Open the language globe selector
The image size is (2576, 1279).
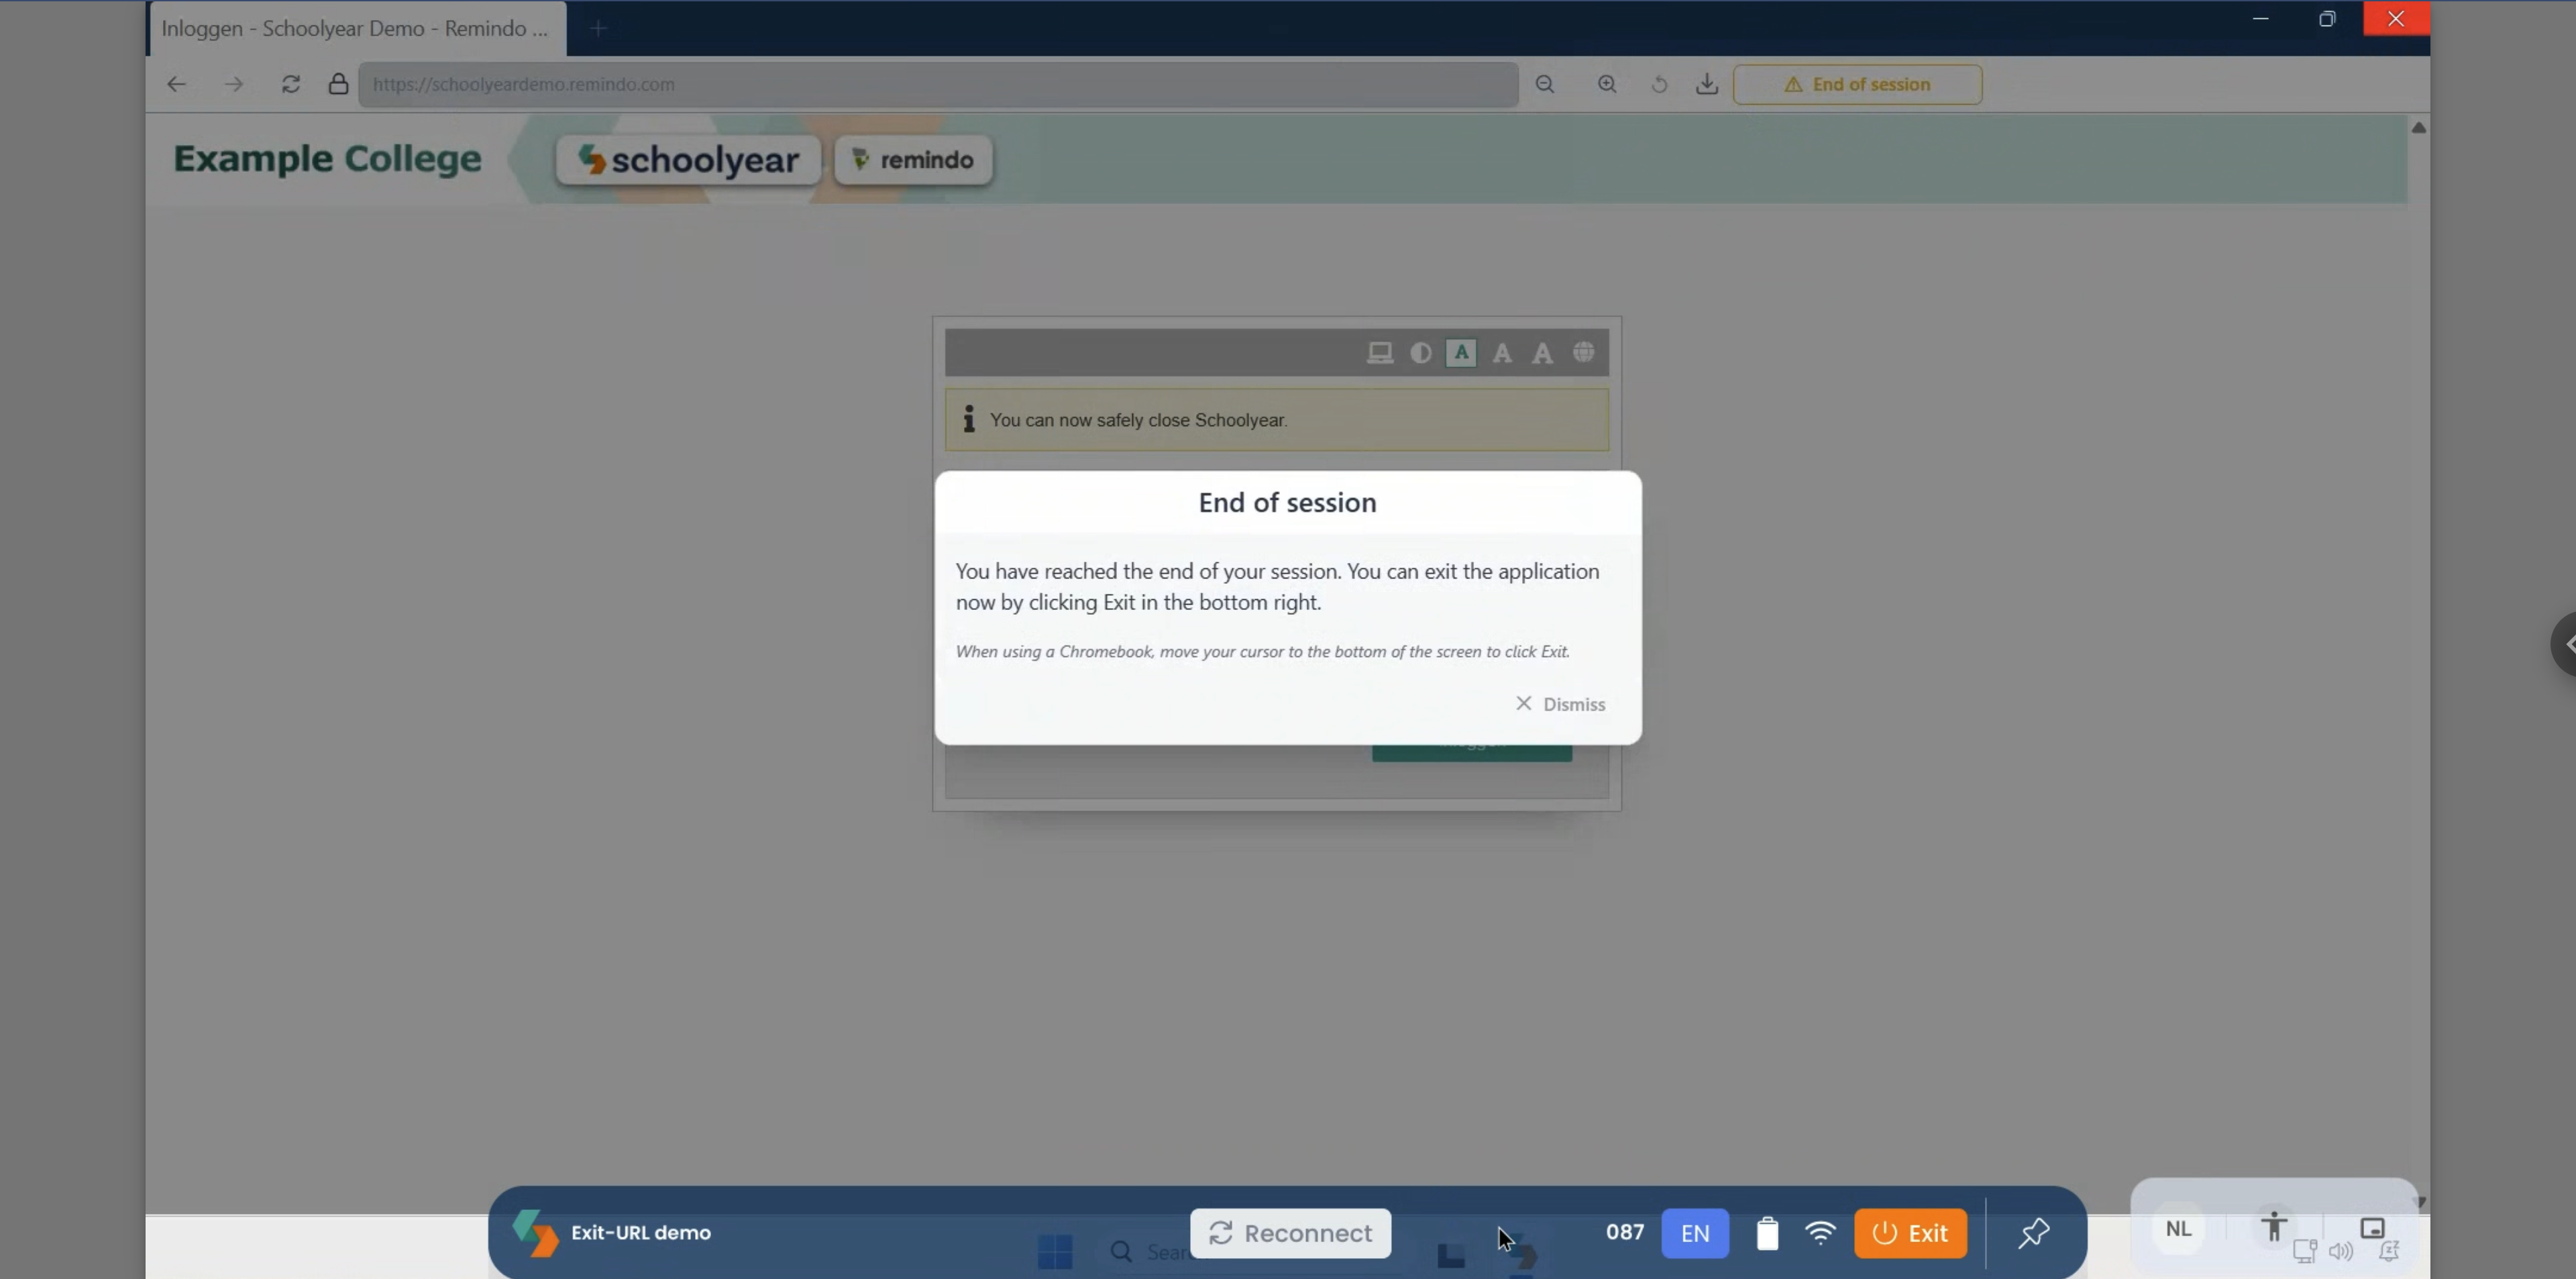[x=1583, y=352]
